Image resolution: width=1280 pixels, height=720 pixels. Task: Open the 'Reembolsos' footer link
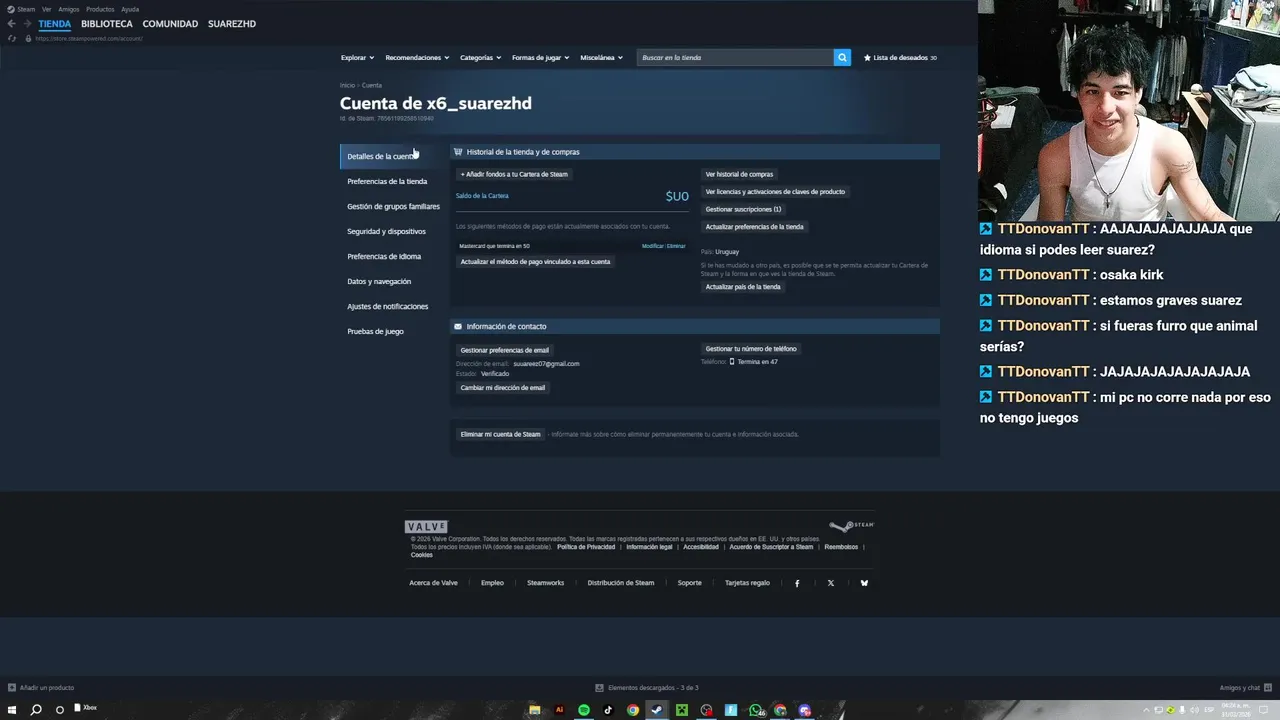point(841,547)
